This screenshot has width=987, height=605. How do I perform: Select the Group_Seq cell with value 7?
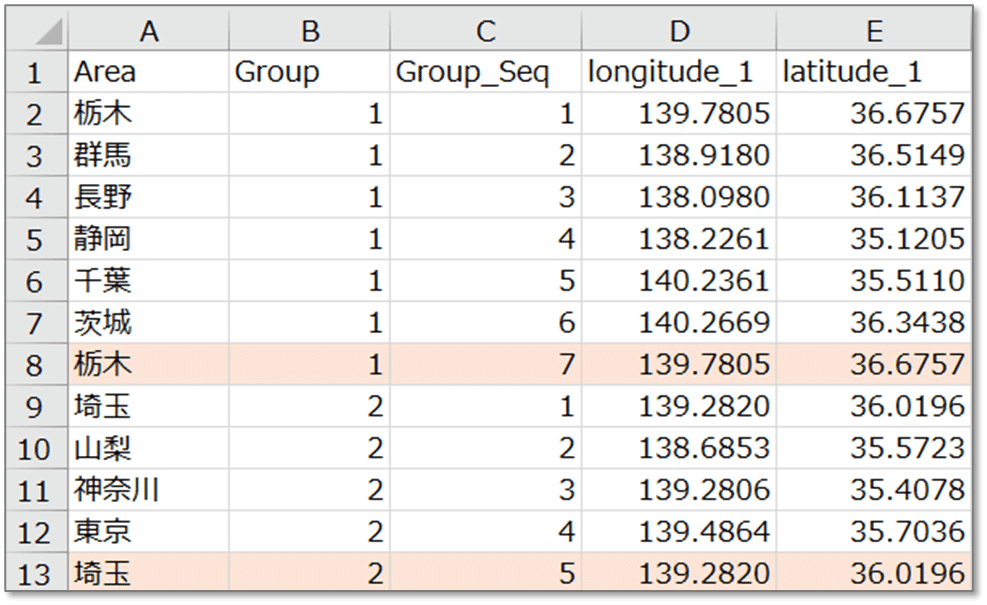(x=485, y=365)
